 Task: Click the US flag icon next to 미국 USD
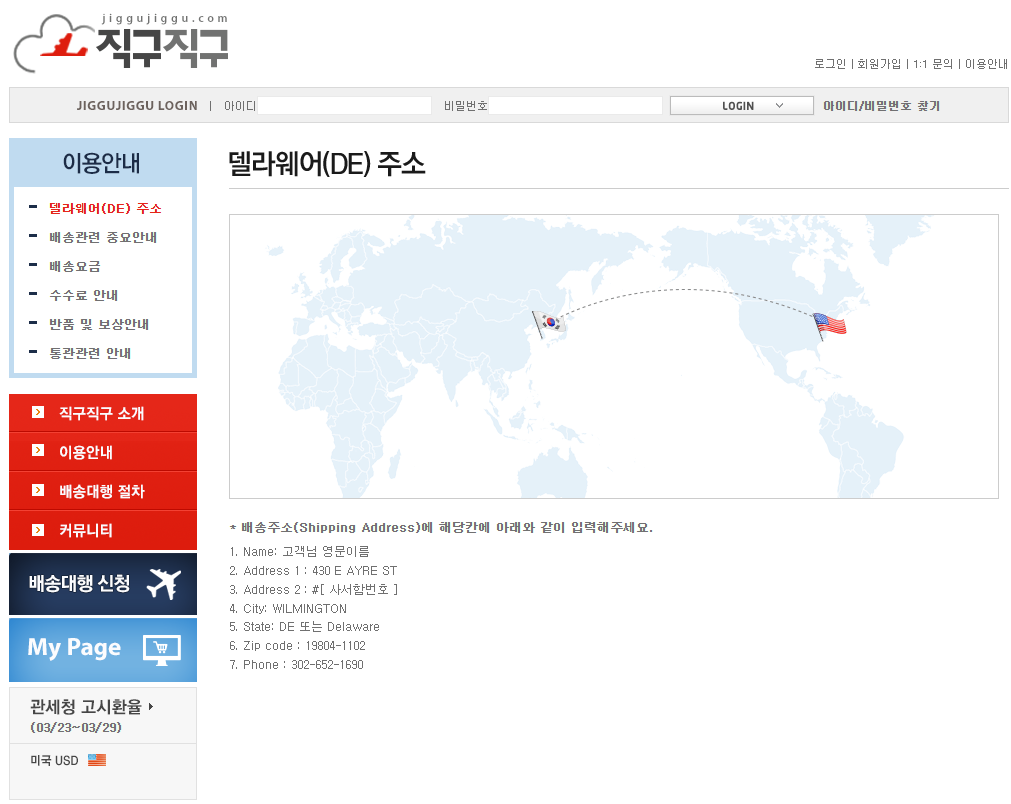(x=96, y=759)
